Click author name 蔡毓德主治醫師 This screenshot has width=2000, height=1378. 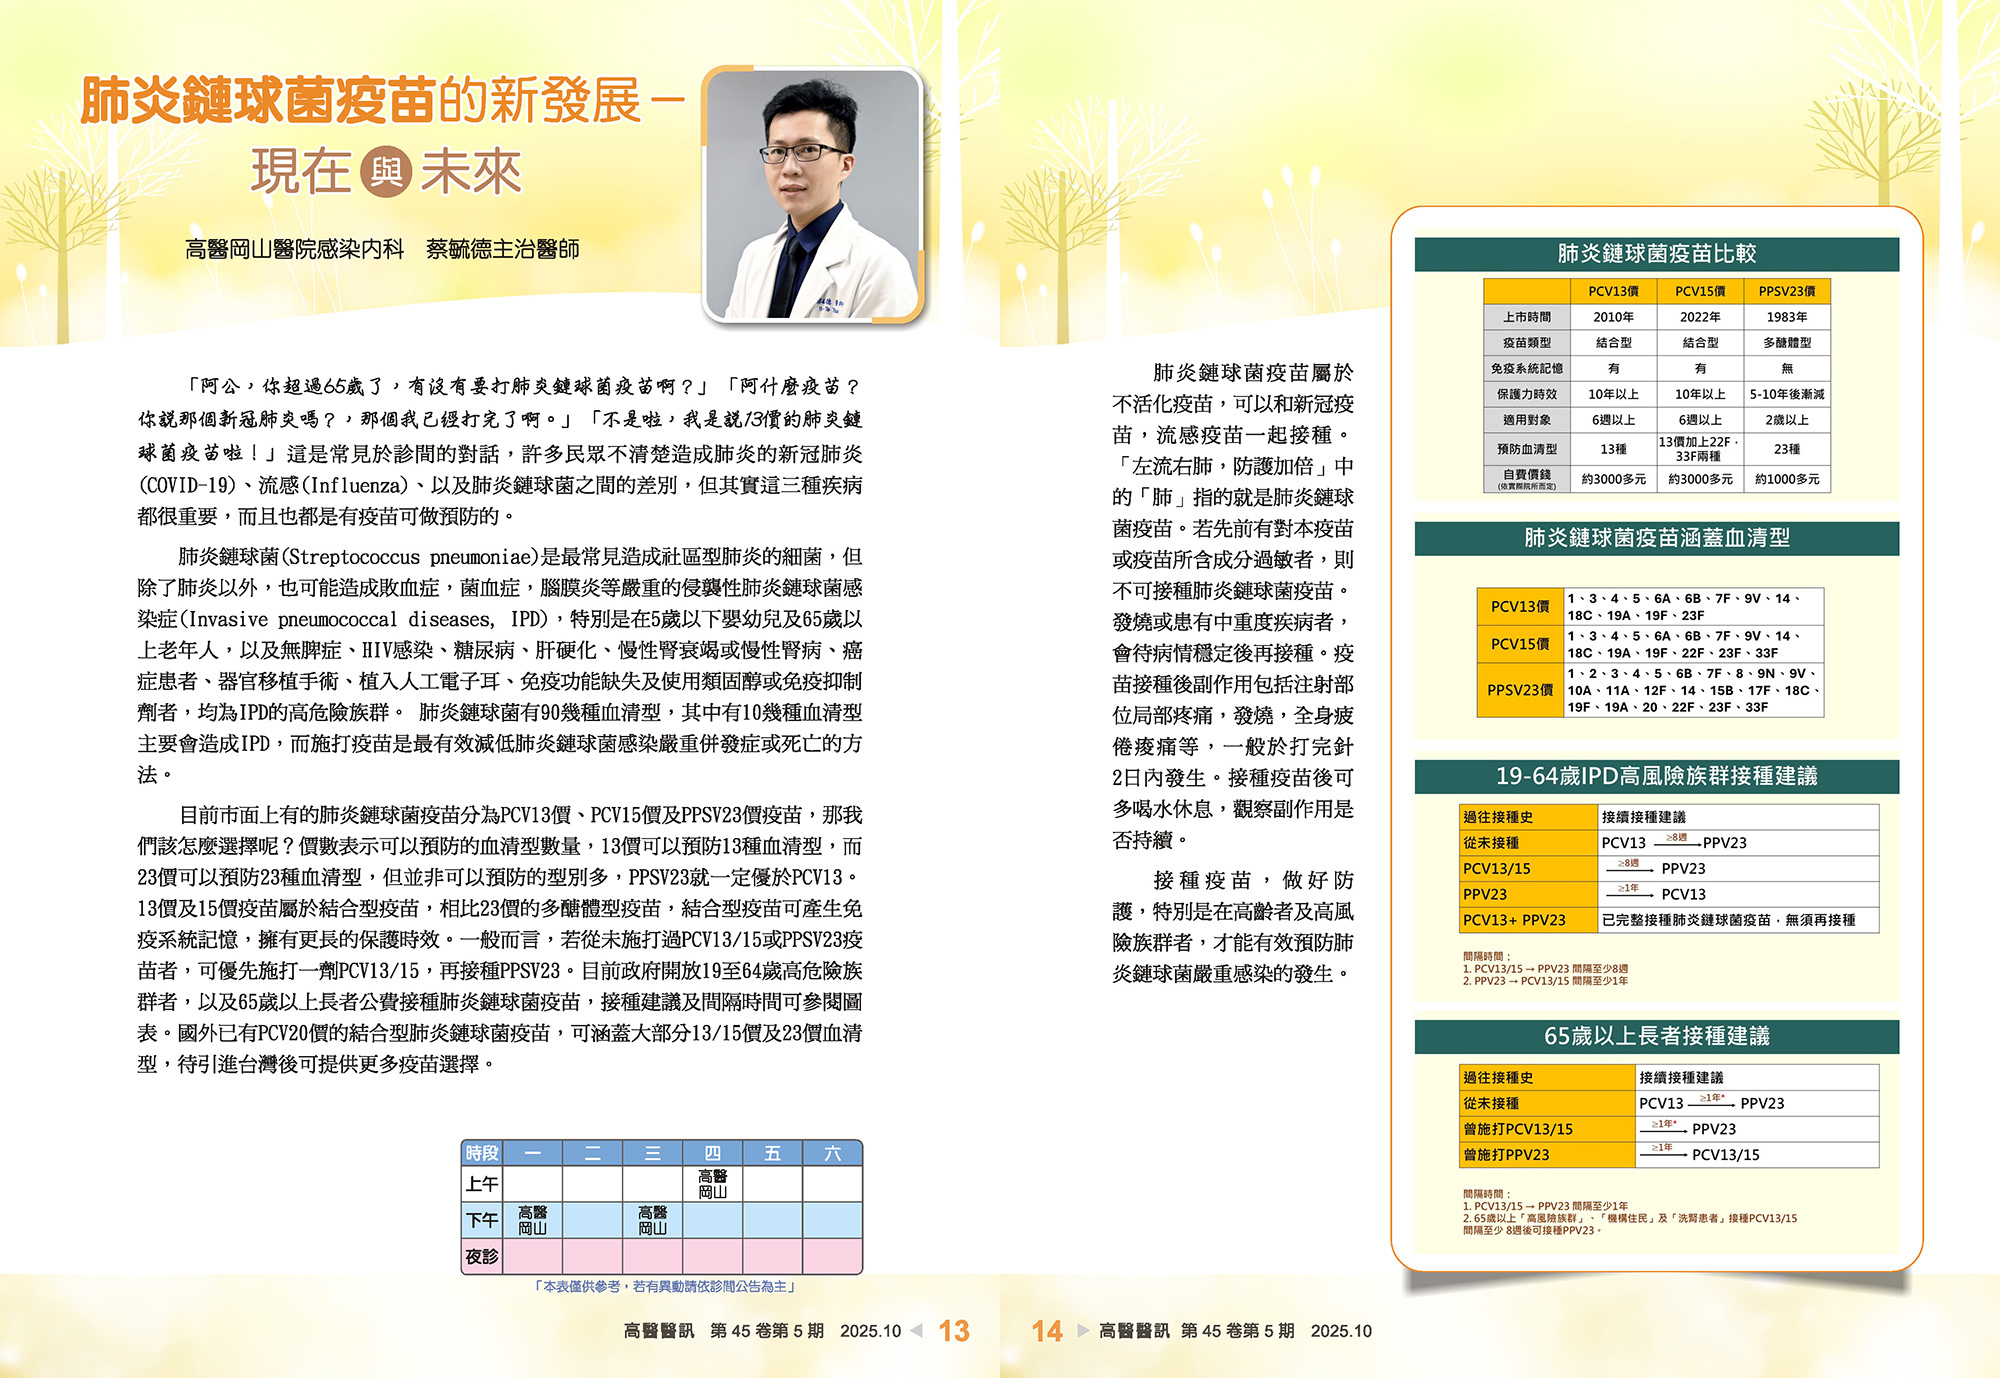[x=502, y=249]
